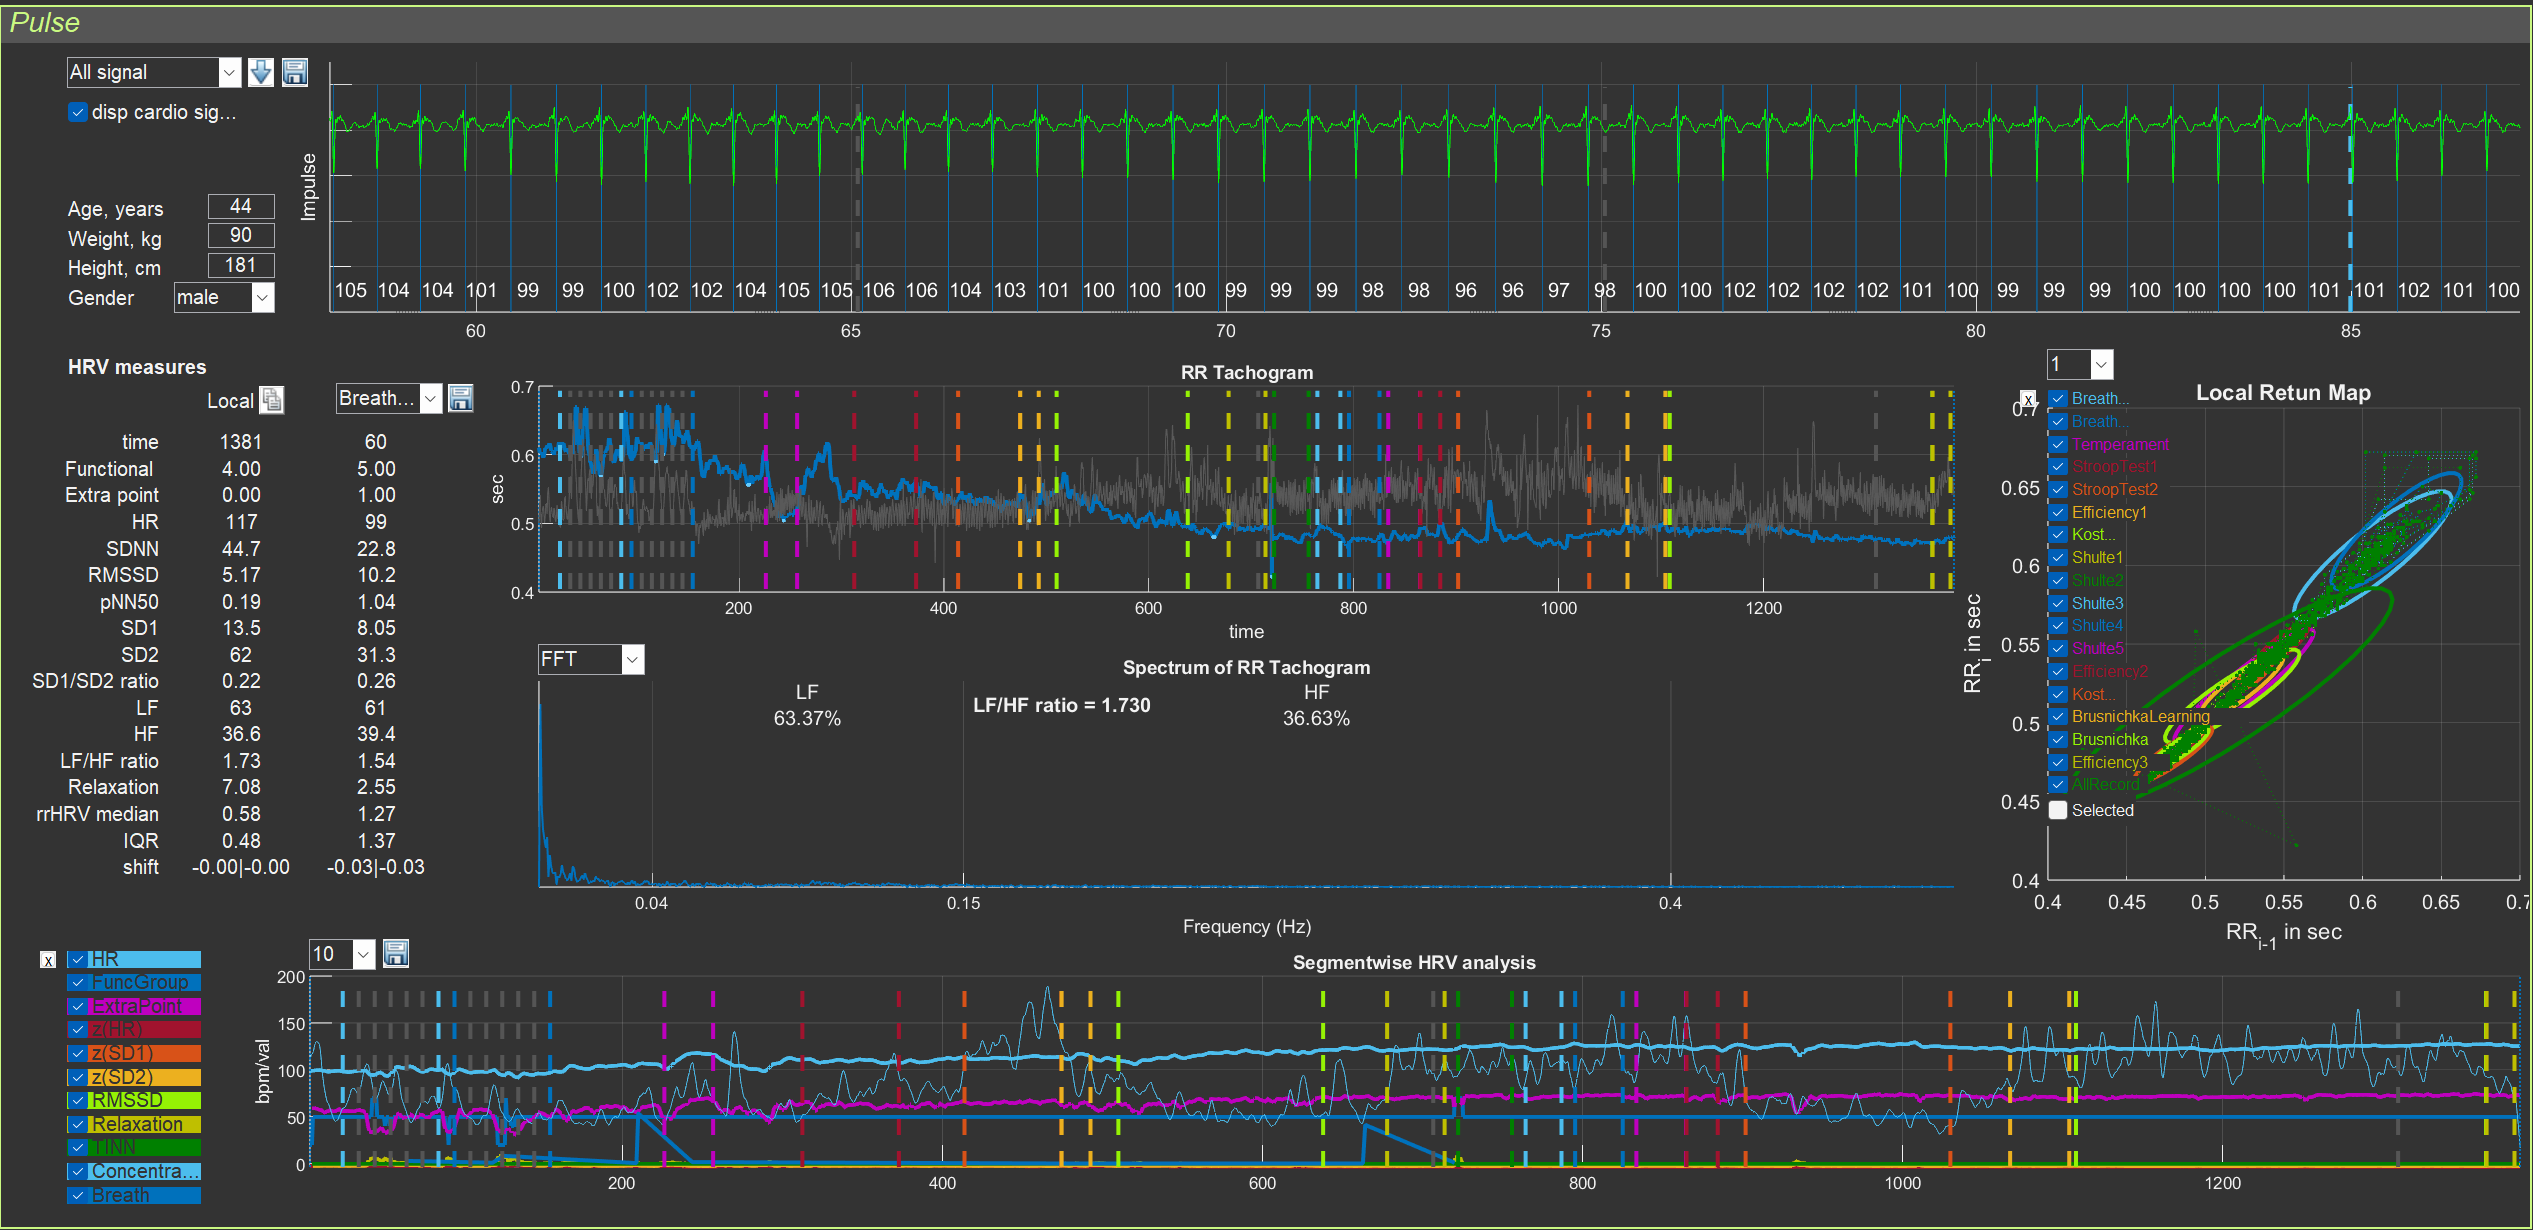This screenshot has width=2533, height=1230.
Task: Close the Return Map legend with x
Action: tap(2027, 399)
